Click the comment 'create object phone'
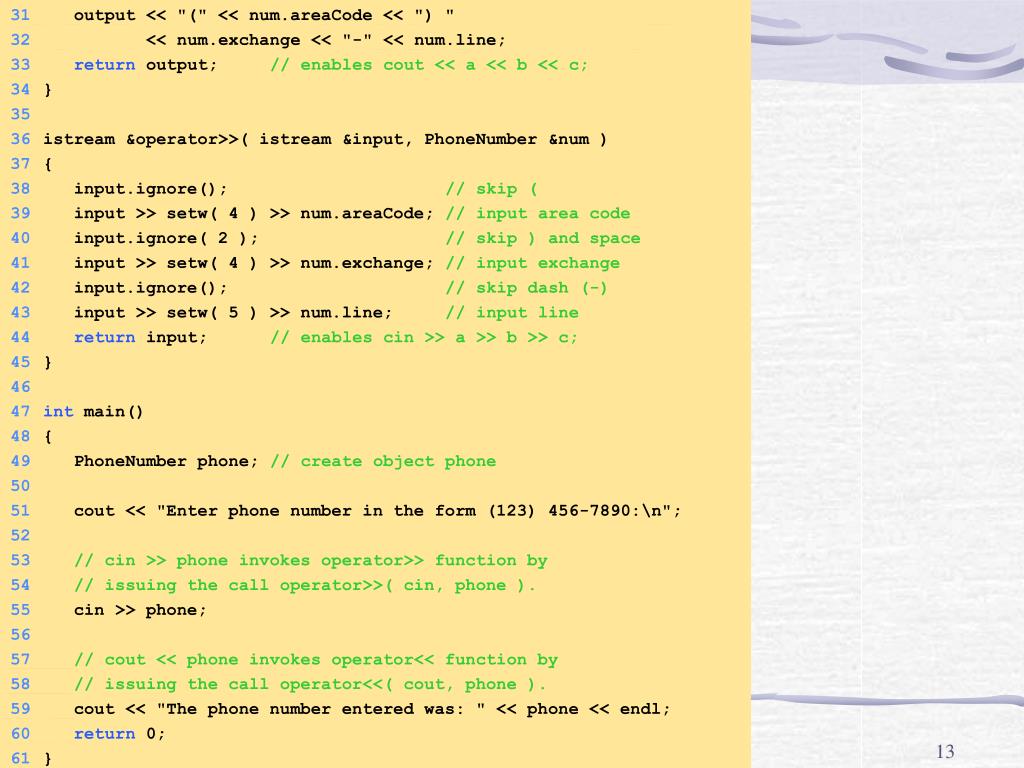 pyautogui.click(x=398, y=462)
